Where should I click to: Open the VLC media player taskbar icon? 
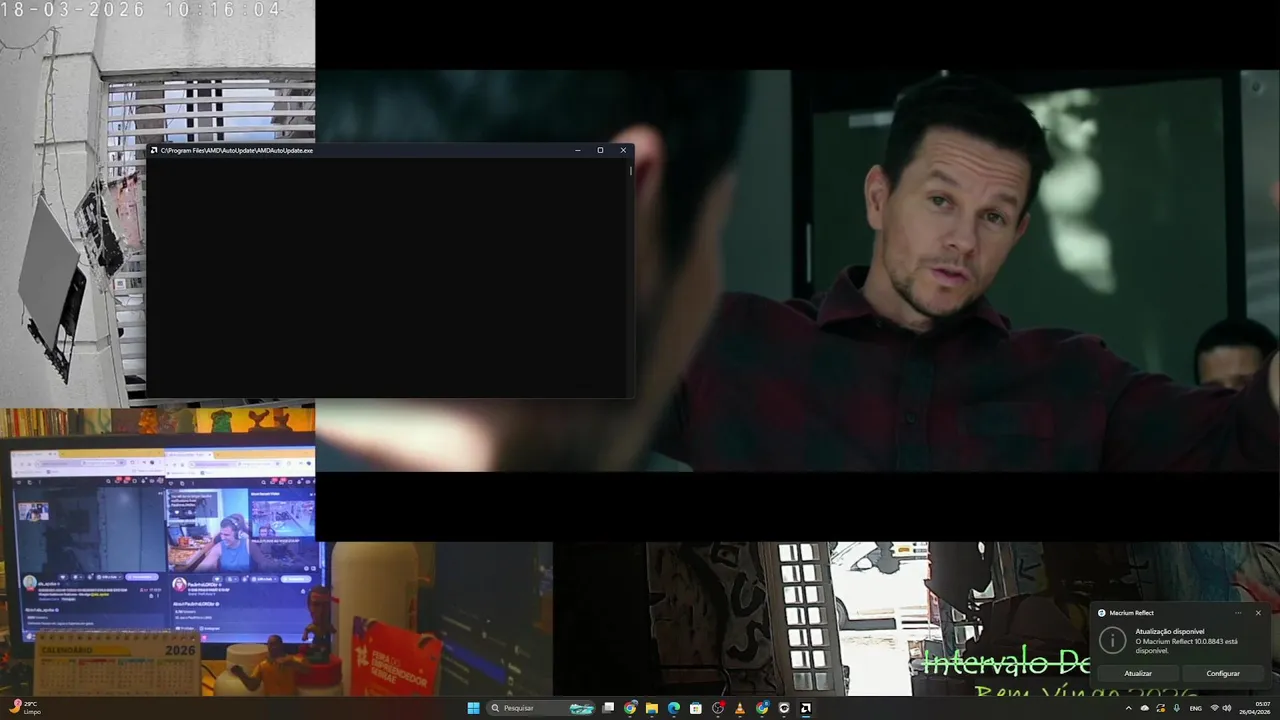point(740,708)
